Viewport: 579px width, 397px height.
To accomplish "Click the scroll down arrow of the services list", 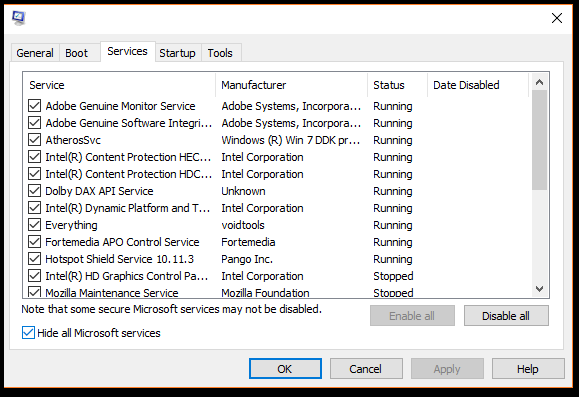I will pyautogui.click(x=539, y=289).
